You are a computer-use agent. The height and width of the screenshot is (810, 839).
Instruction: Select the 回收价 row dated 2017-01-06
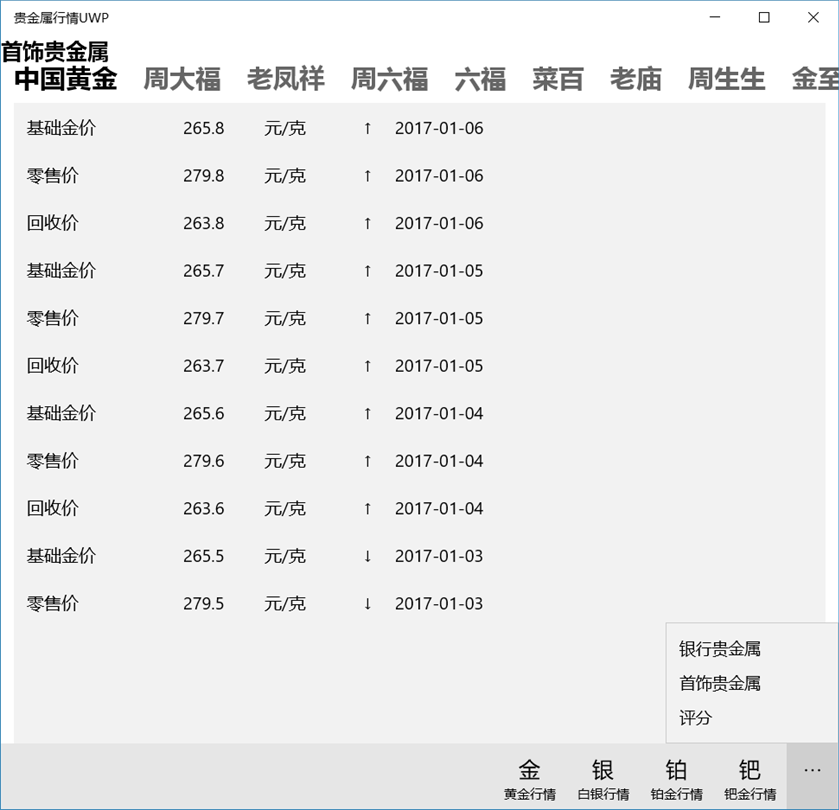[420, 223]
